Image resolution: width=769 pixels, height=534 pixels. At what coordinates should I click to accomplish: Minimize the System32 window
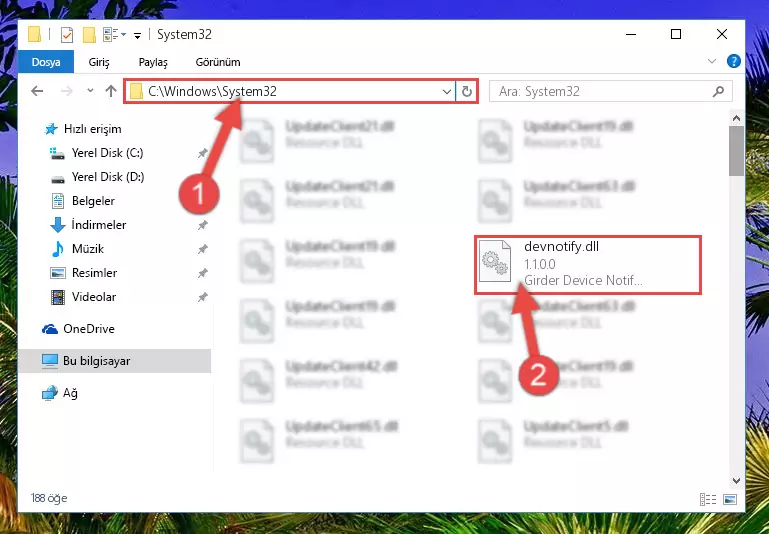click(x=631, y=34)
